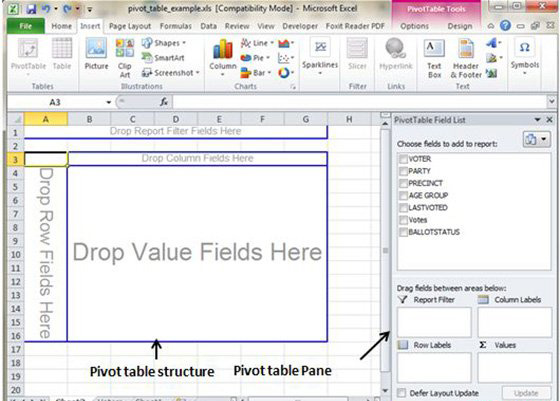Switch to the Data tab
560x401 pixels.
tap(208, 26)
